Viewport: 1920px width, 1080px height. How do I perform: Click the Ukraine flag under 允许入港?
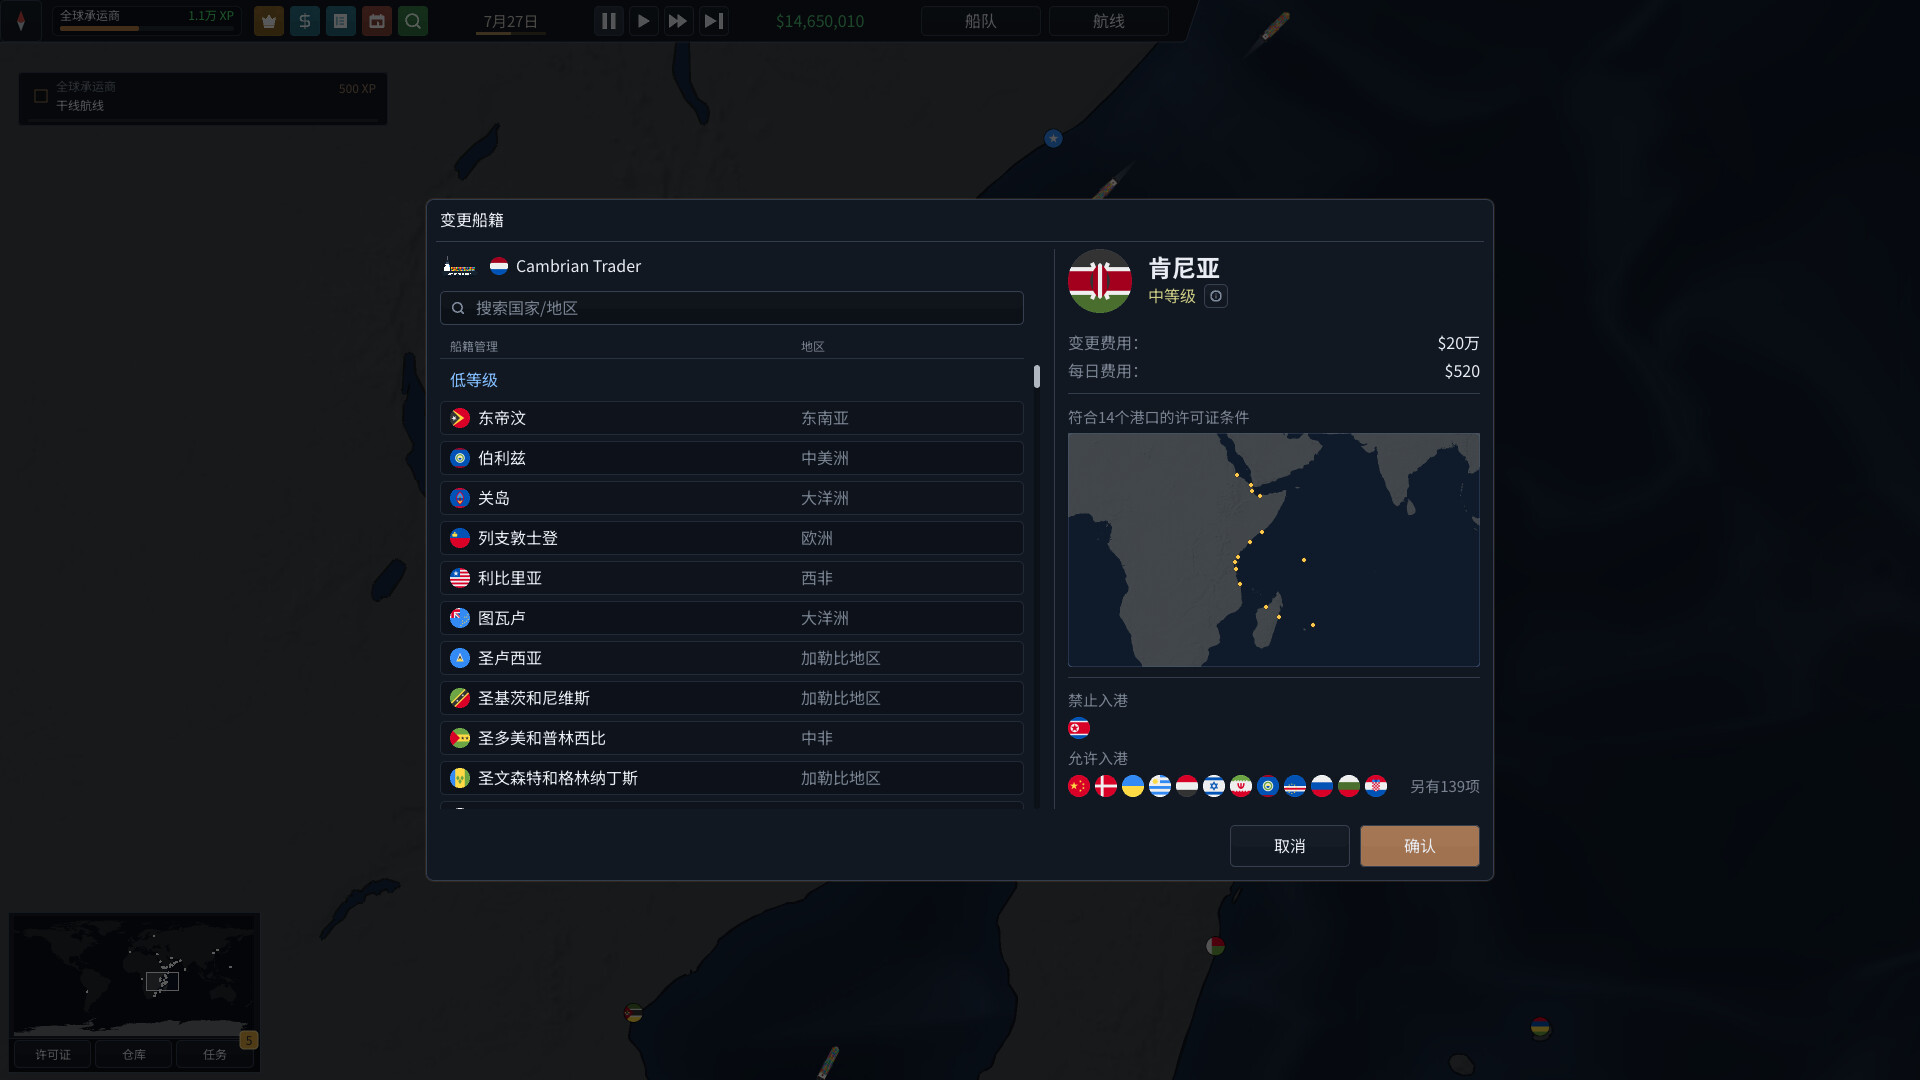[1132, 787]
